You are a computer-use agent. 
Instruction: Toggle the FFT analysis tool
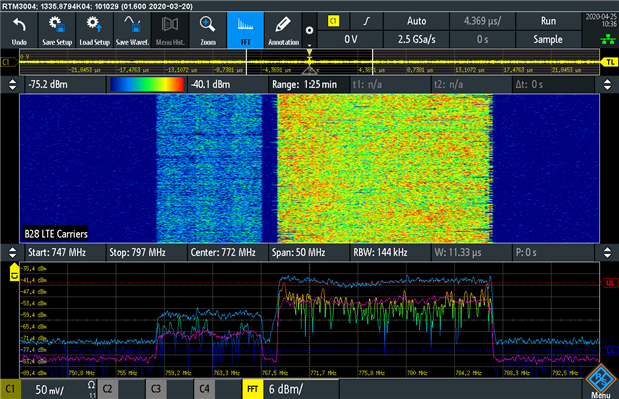245,30
